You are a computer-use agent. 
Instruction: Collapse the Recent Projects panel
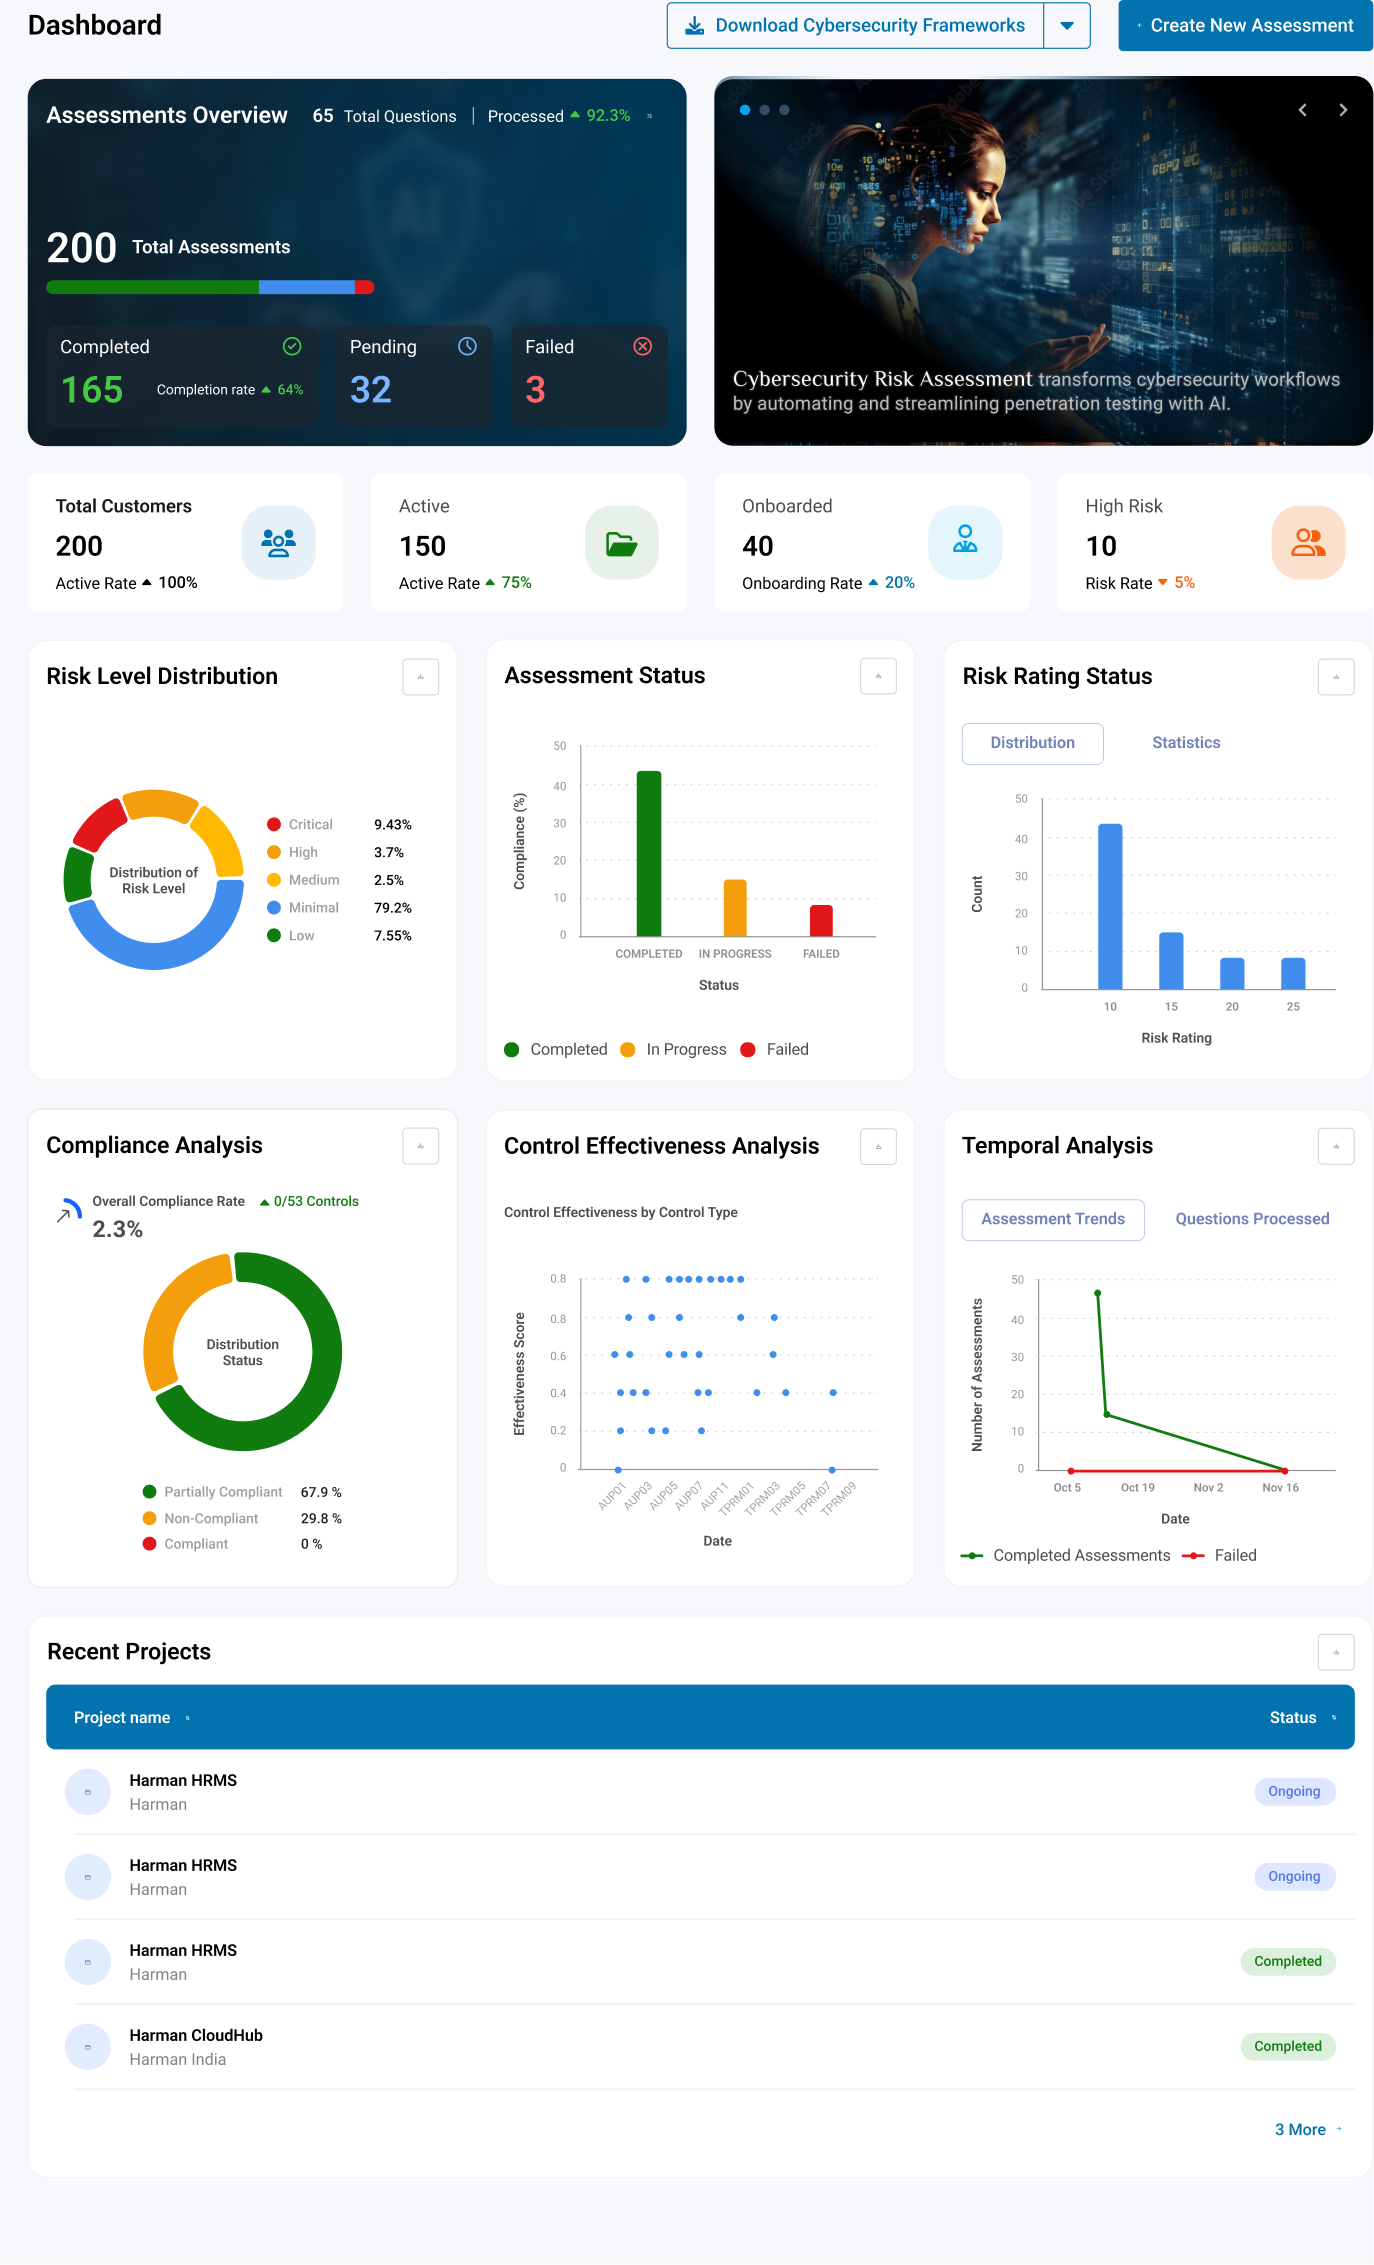coord(1336,1652)
